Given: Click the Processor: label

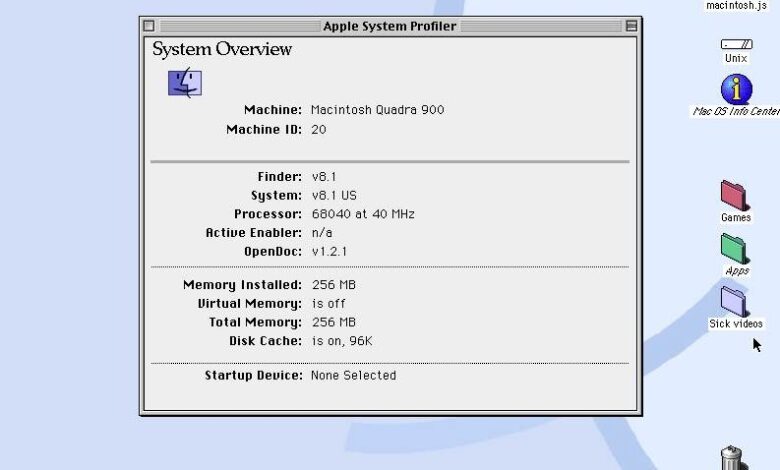Looking at the screenshot, I should point(268,214).
